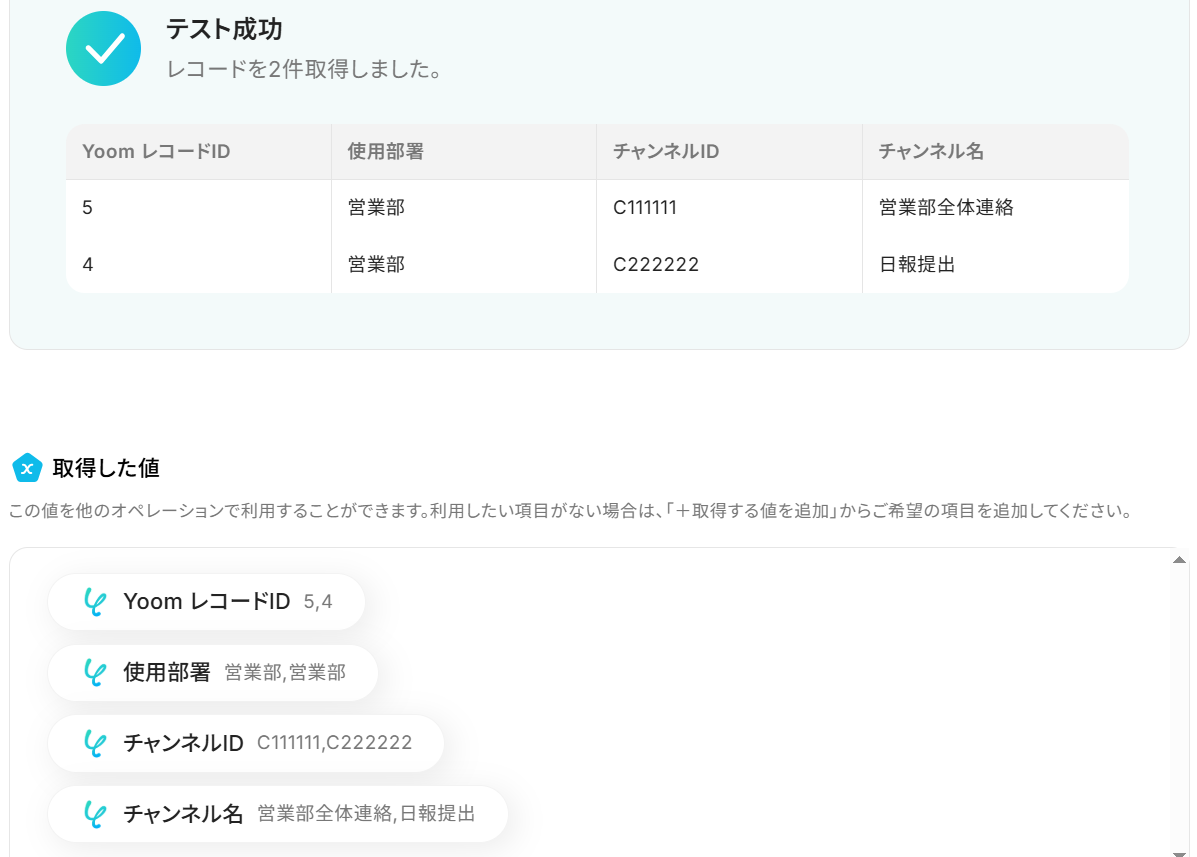Click the green test success checkmark icon
Screen dimensions: 1197x857
(x=103, y=49)
